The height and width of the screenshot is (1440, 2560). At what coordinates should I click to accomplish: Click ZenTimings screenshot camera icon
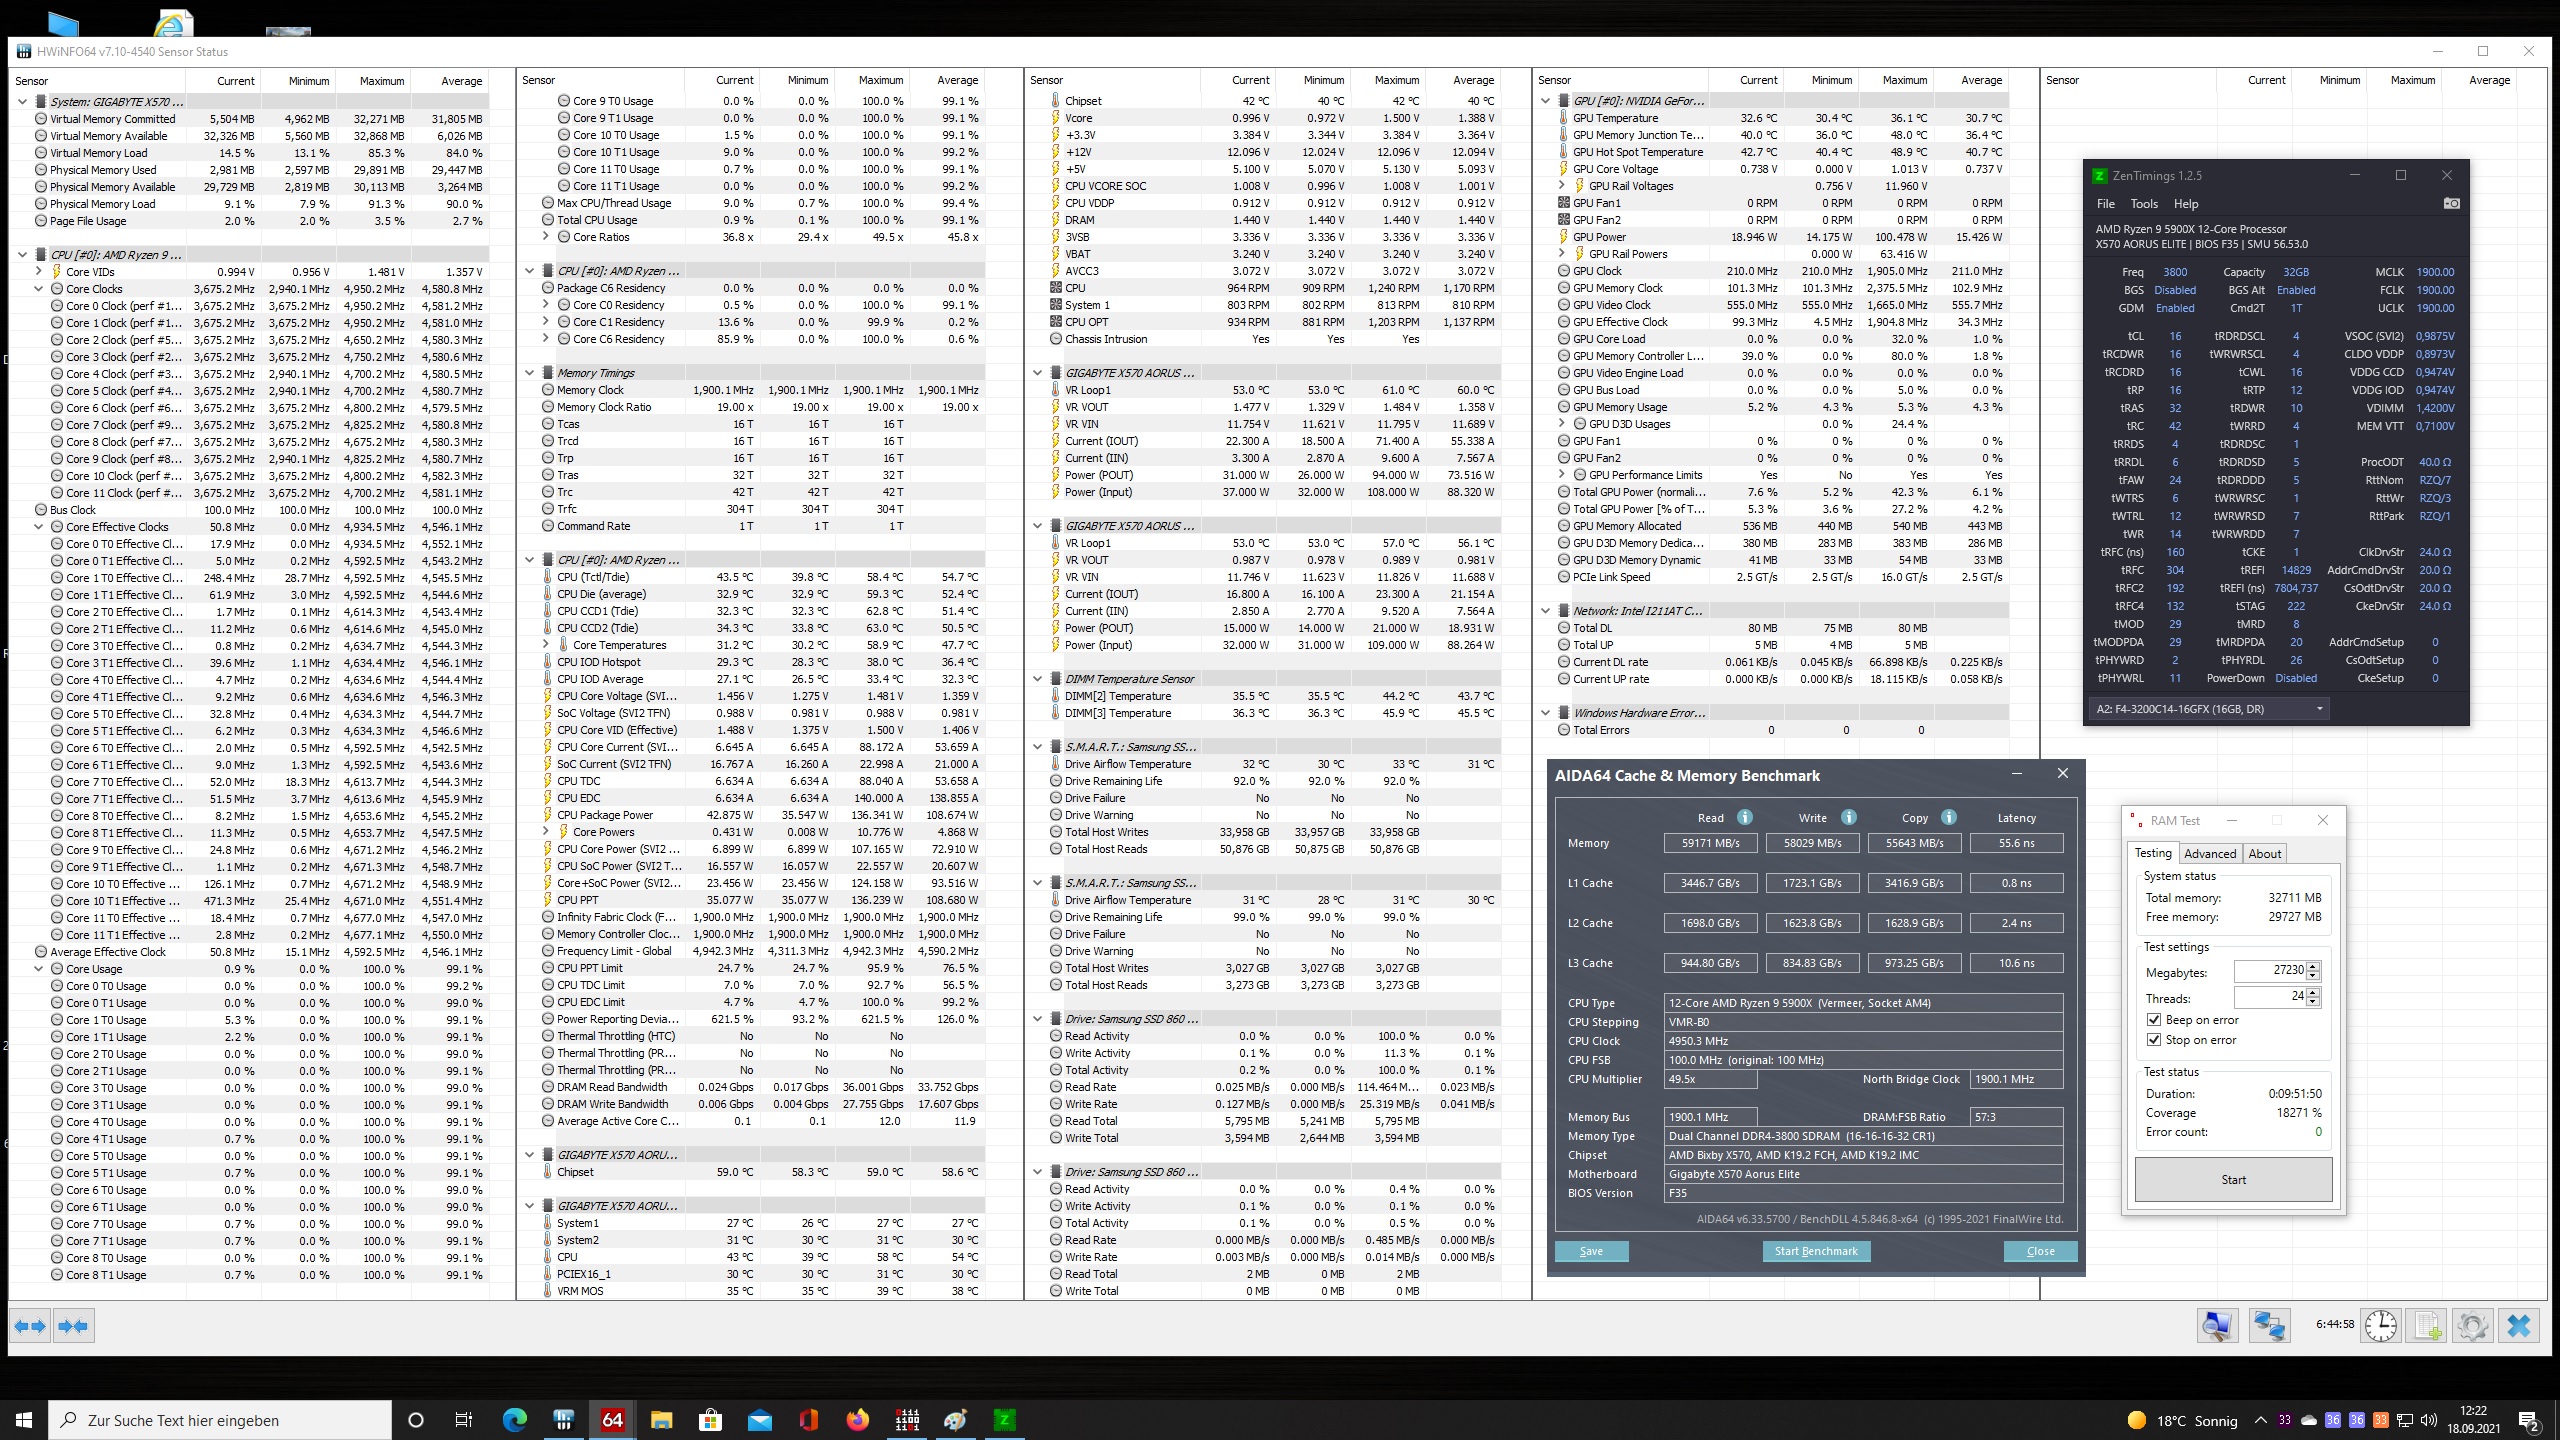point(2451,203)
